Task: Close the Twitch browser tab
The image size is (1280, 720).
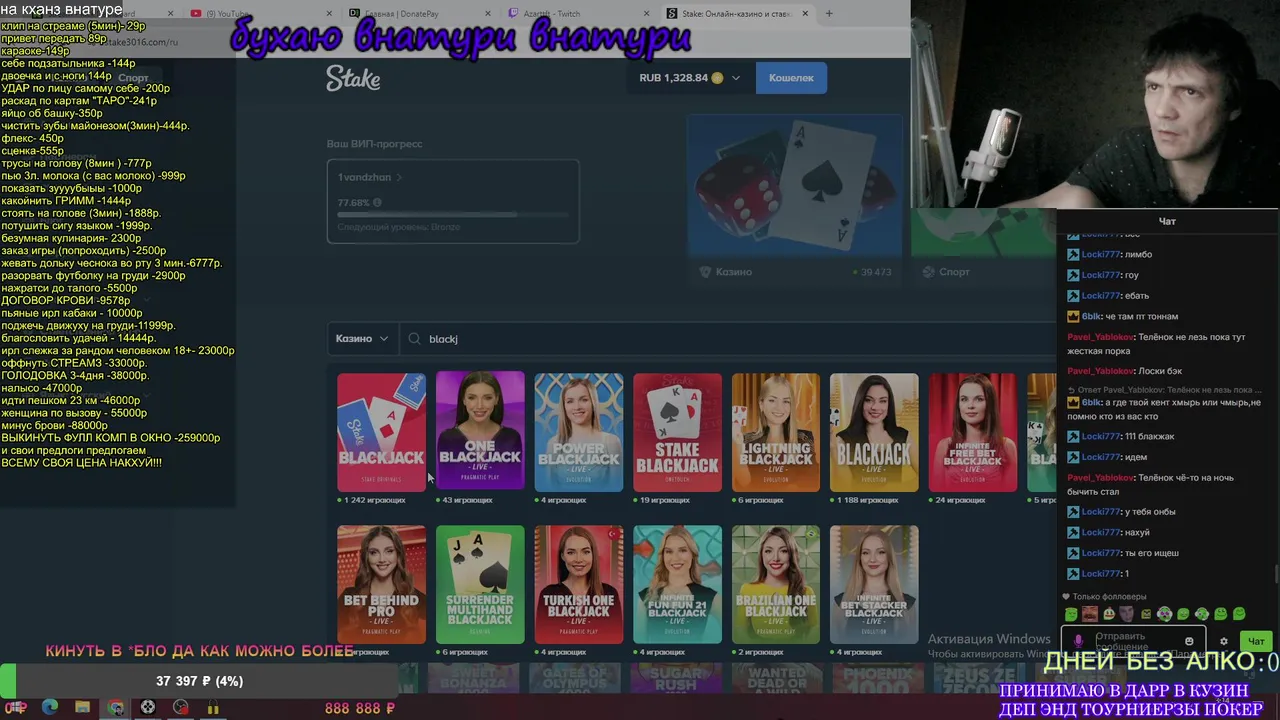Action: click(x=645, y=14)
